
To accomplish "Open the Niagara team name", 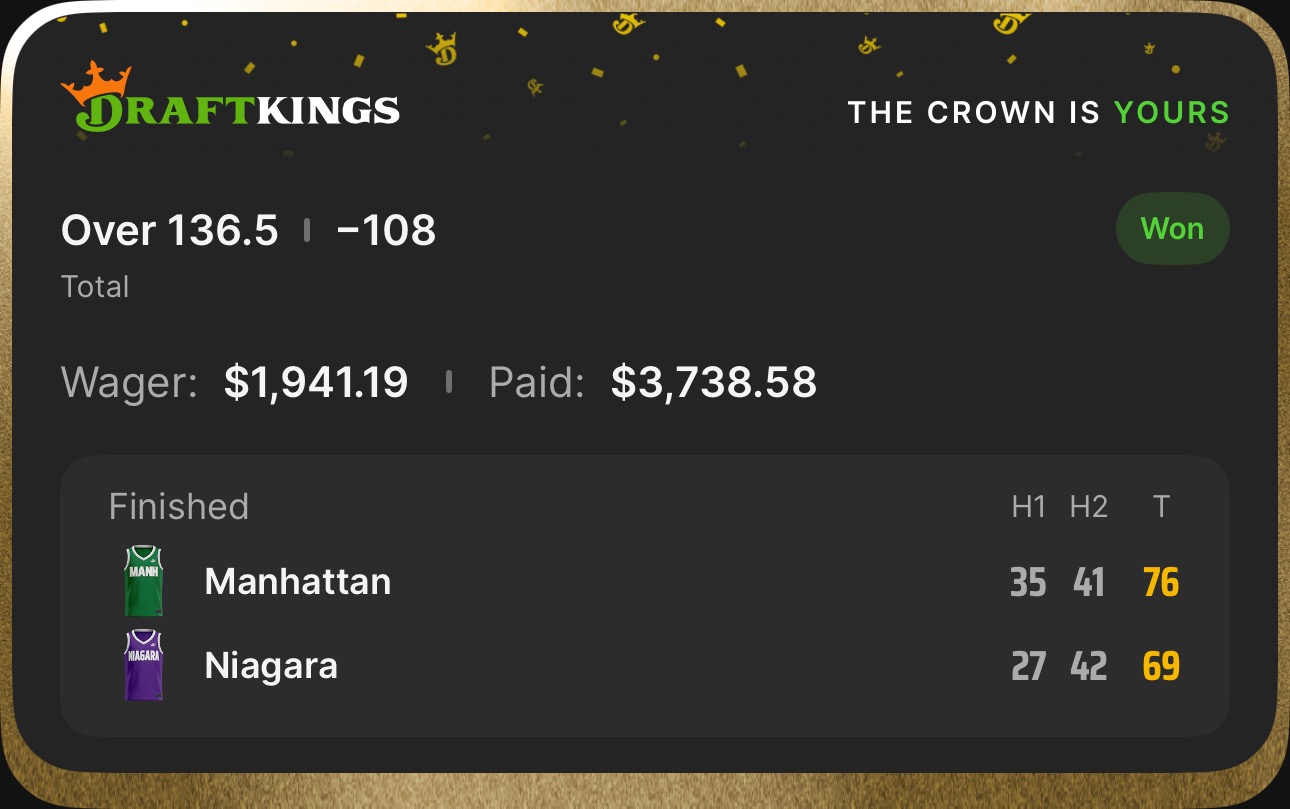I will point(271,666).
